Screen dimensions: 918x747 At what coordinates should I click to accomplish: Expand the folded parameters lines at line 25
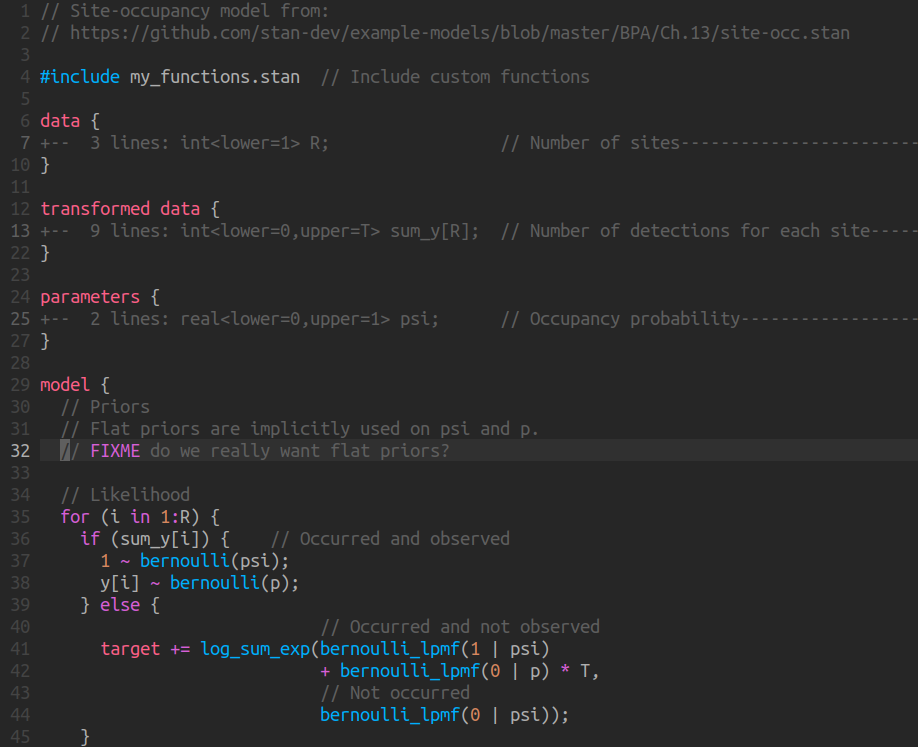479,319
